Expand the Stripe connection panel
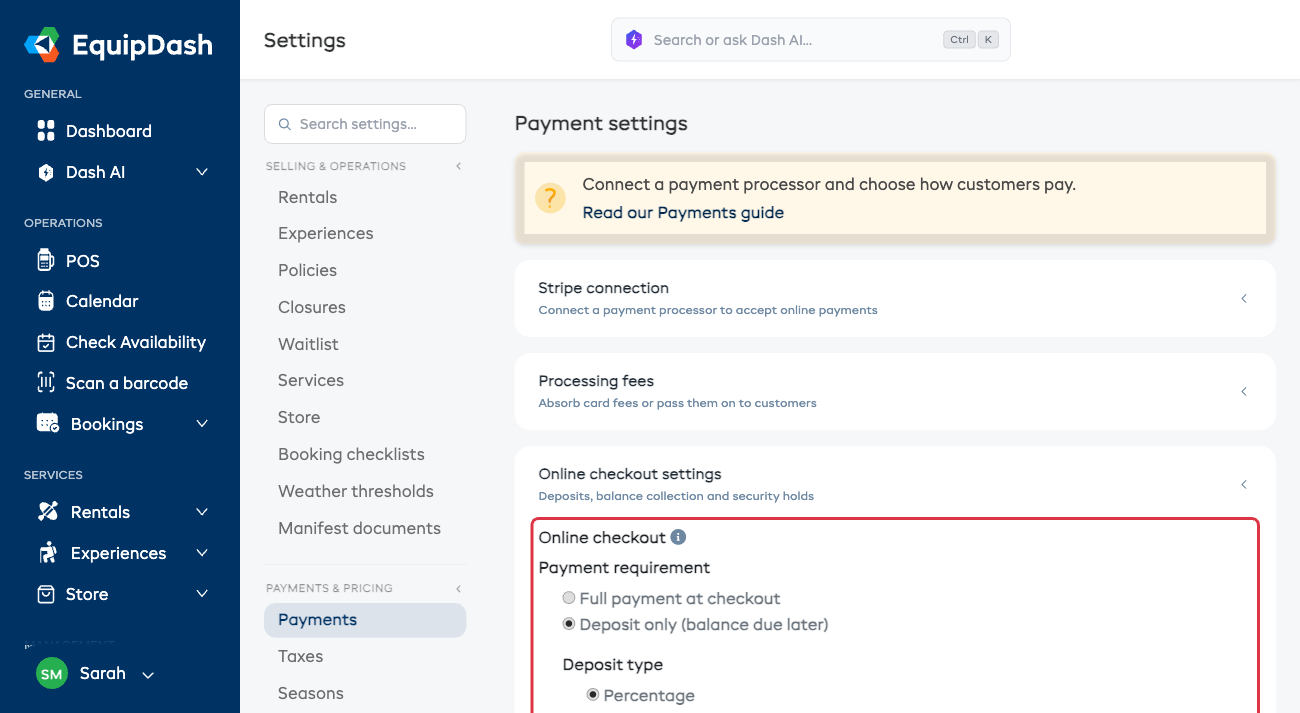Image resolution: width=1300 pixels, height=713 pixels. point(1244,298)
